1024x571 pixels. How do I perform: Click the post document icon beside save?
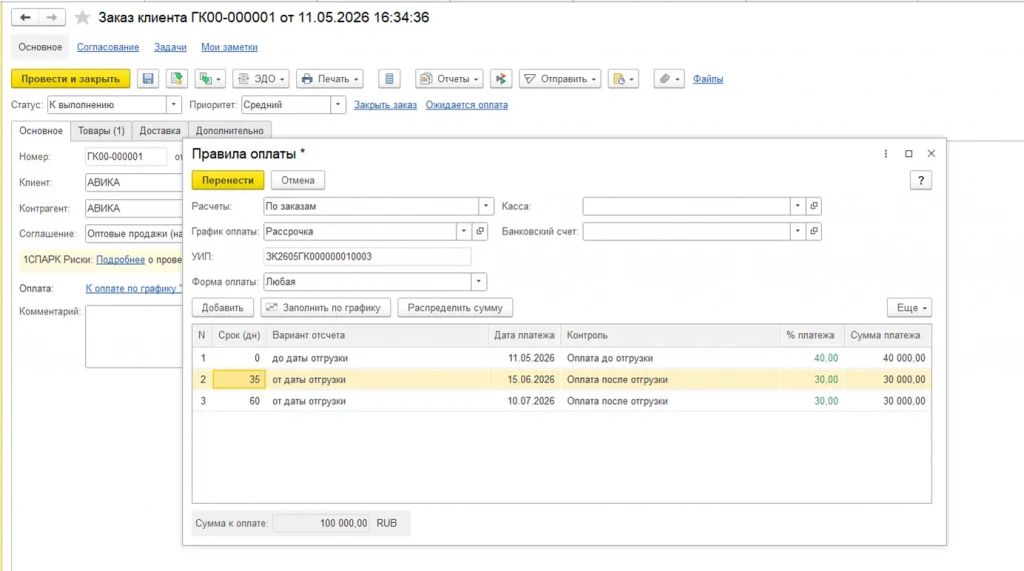(176, 78)
